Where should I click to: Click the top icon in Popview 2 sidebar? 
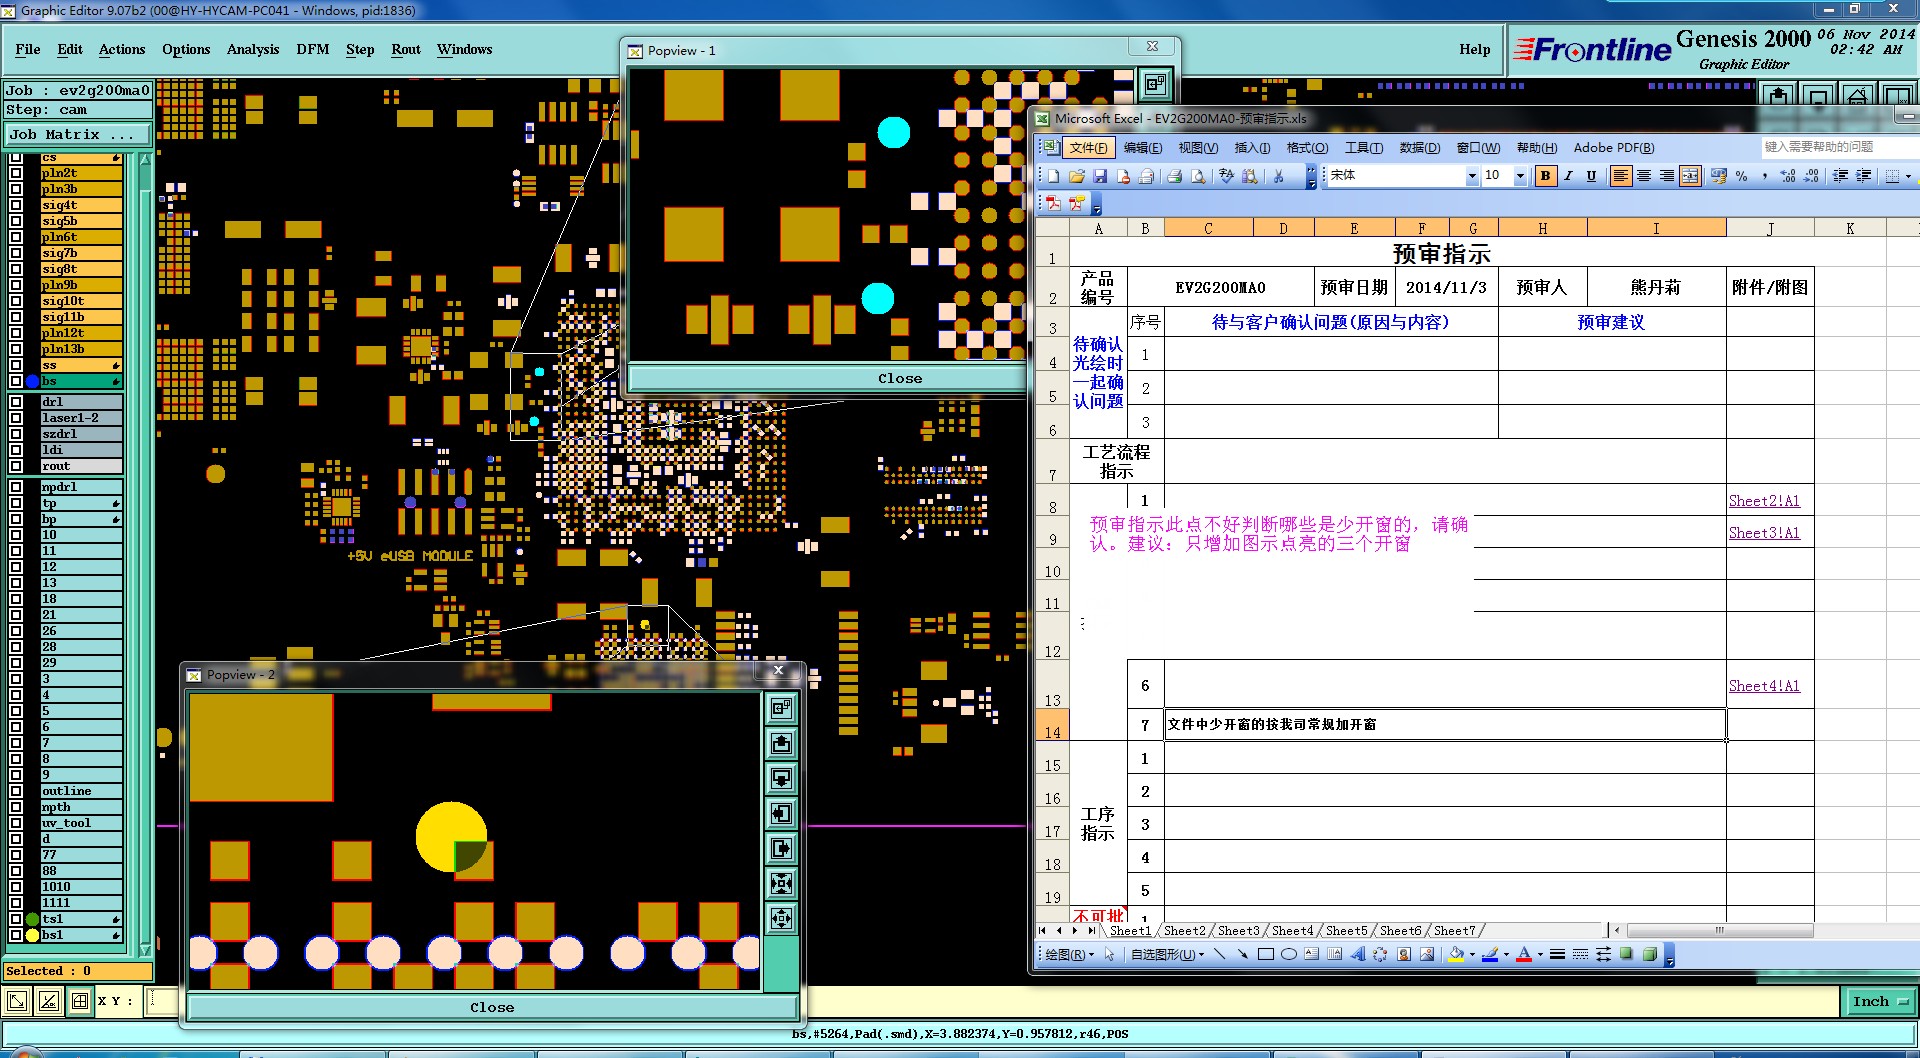click(x=782, y=708)
